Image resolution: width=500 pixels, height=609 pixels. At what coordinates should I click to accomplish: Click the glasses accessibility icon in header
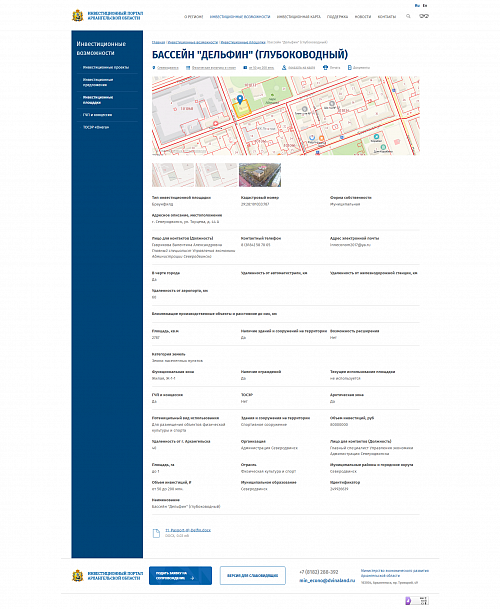point(424,16)
